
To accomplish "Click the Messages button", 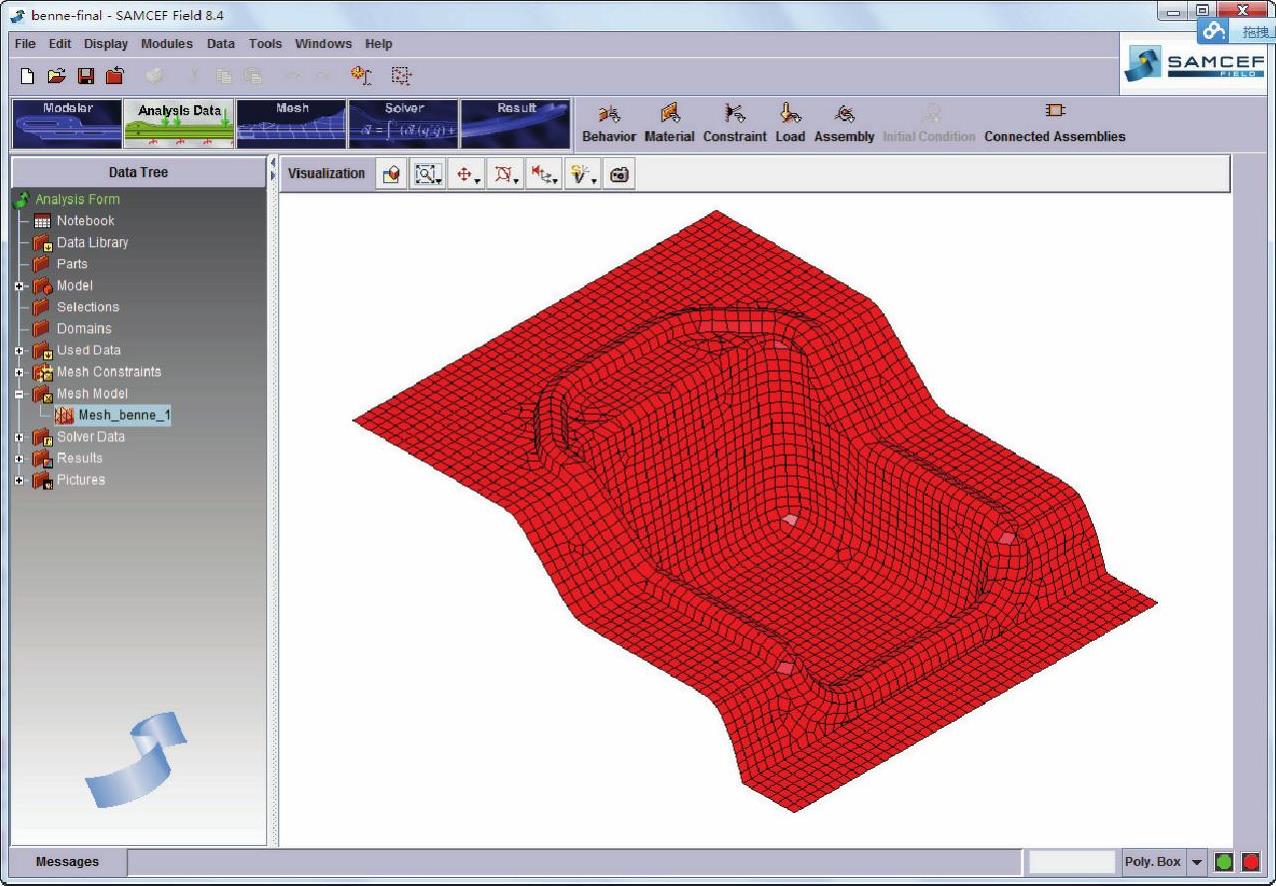I will coord(67,861).
